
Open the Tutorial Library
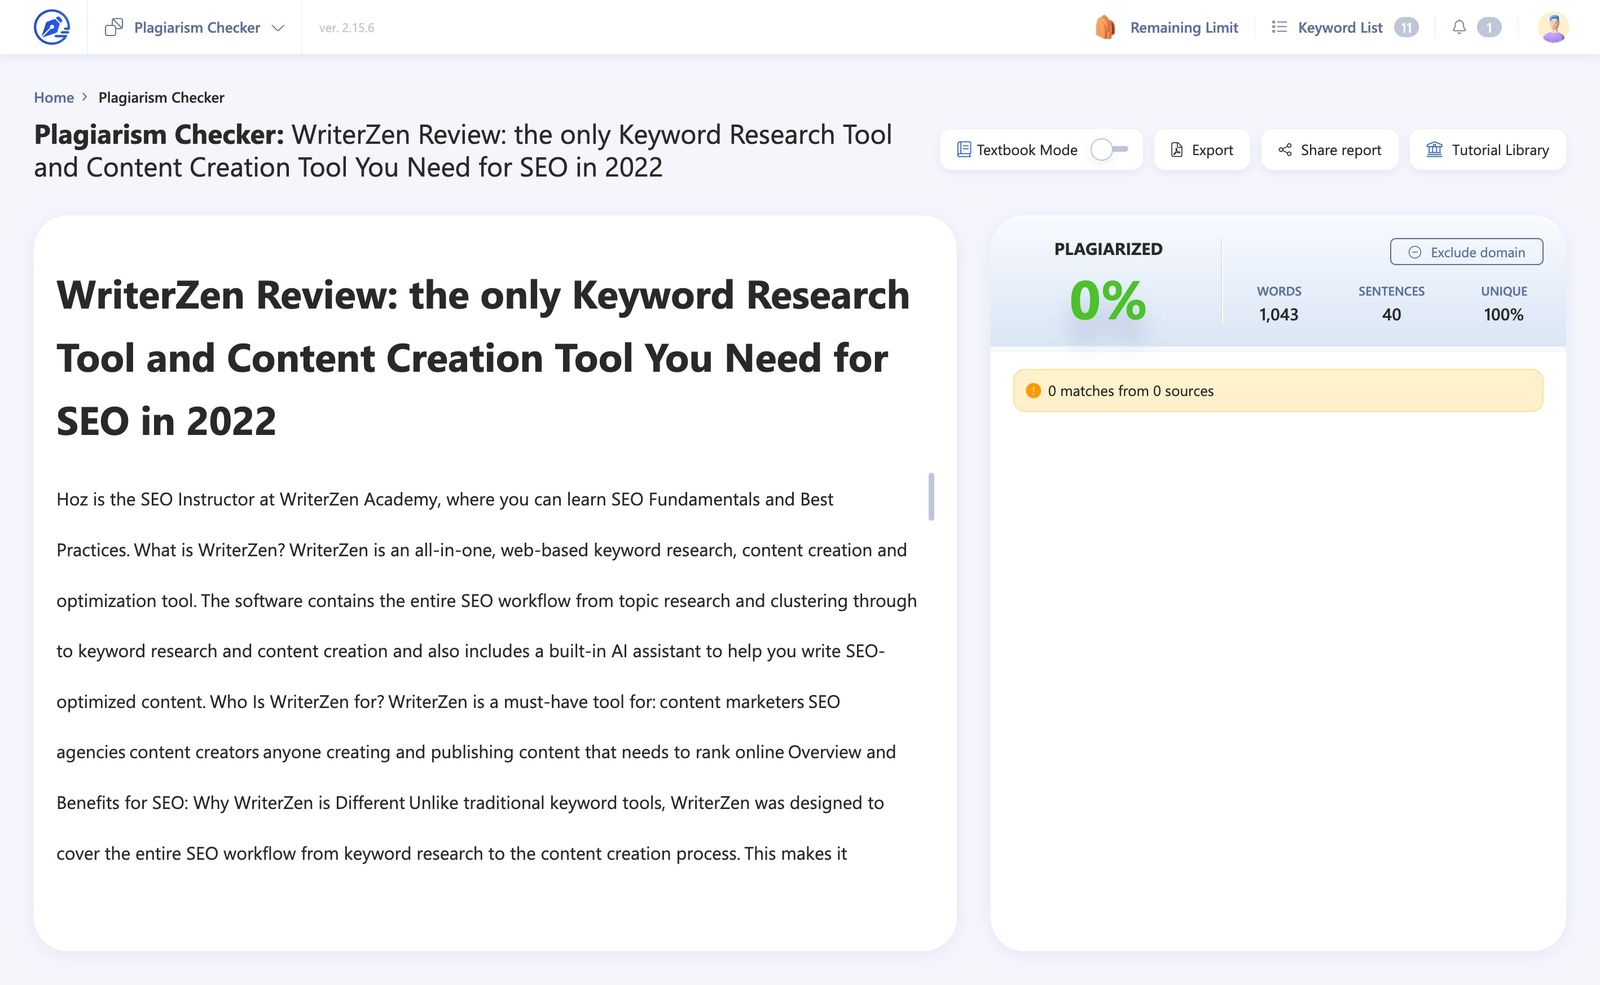[1488, 149]
